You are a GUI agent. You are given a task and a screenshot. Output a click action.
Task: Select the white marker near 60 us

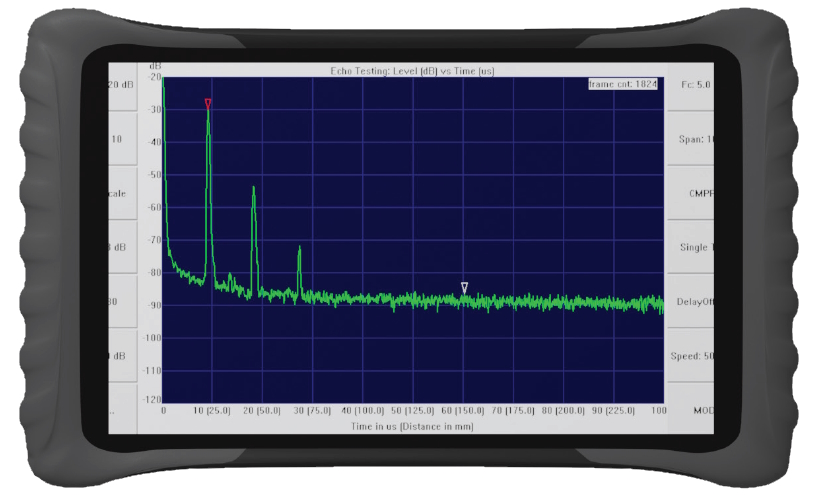click(x=464, y=288)
